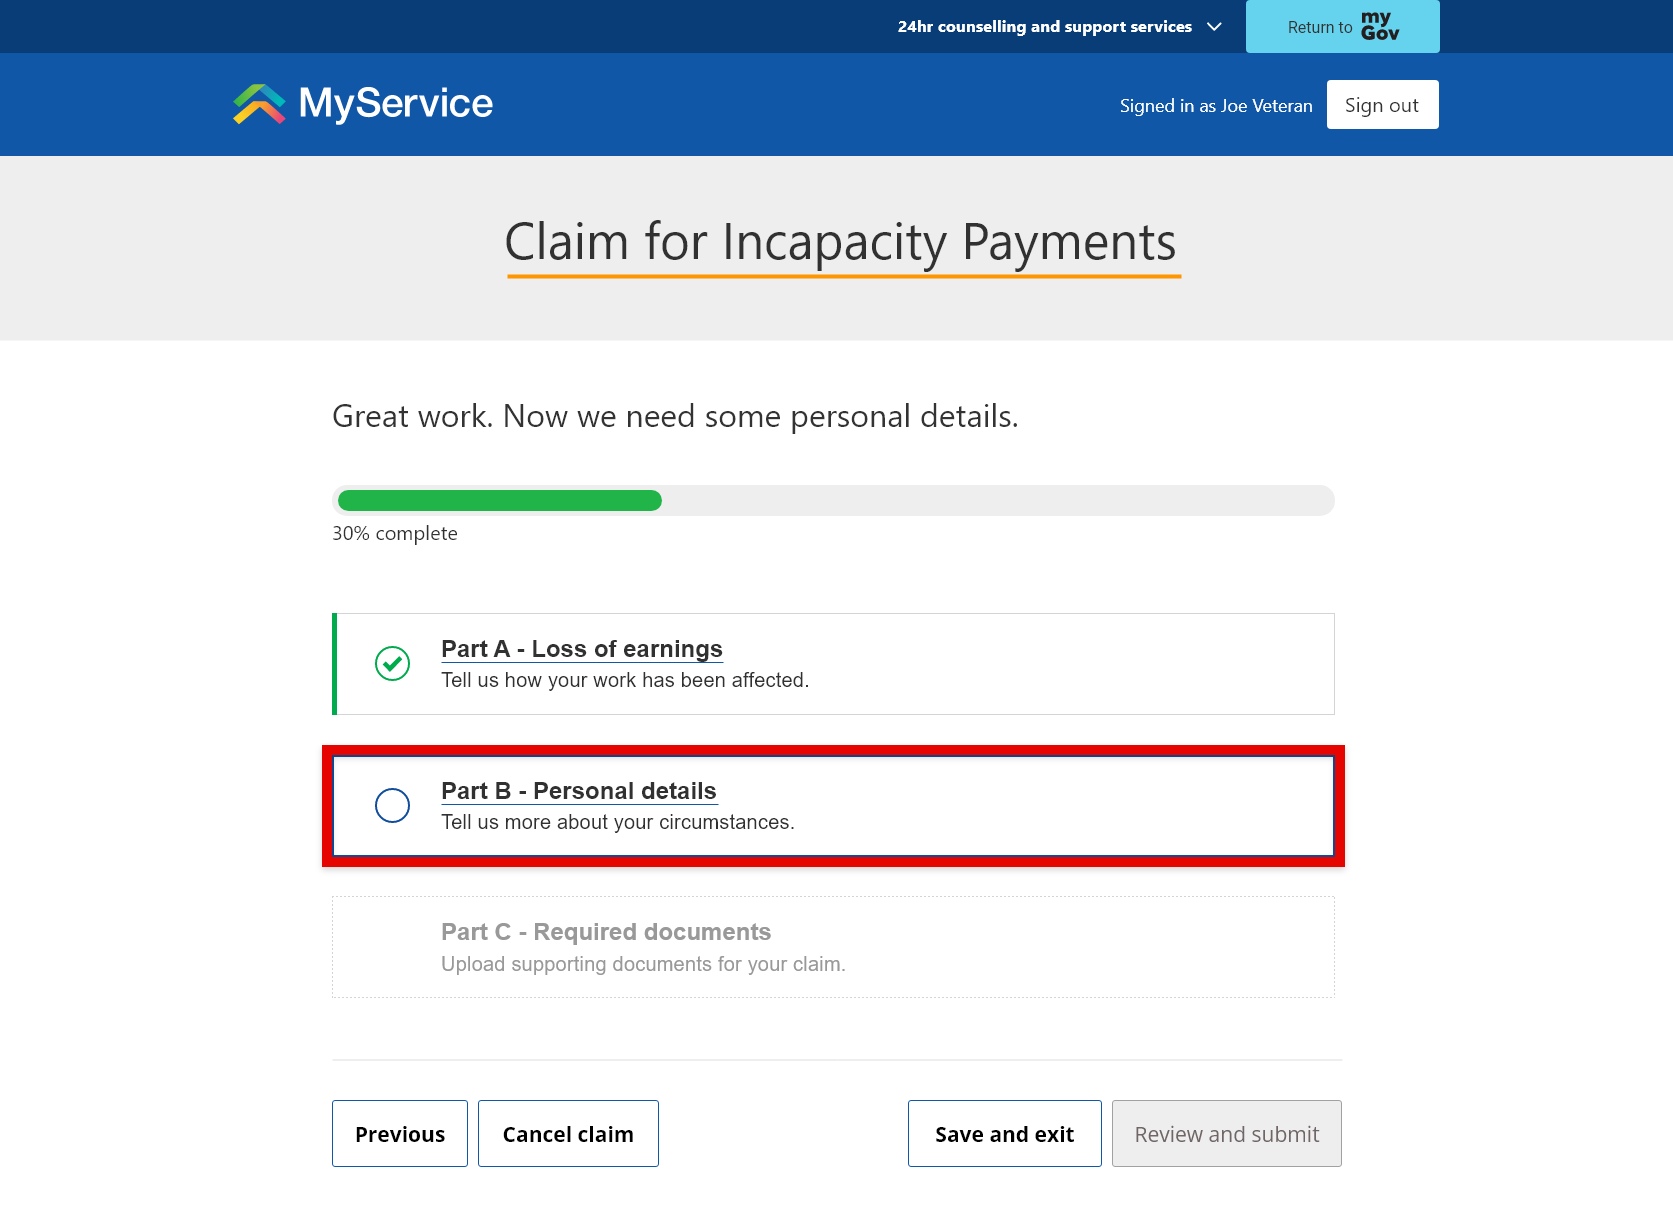This screenshot has height=1212, width=1673.
Task: Click the MyService chevron logo icon
Action: (259, 104)
